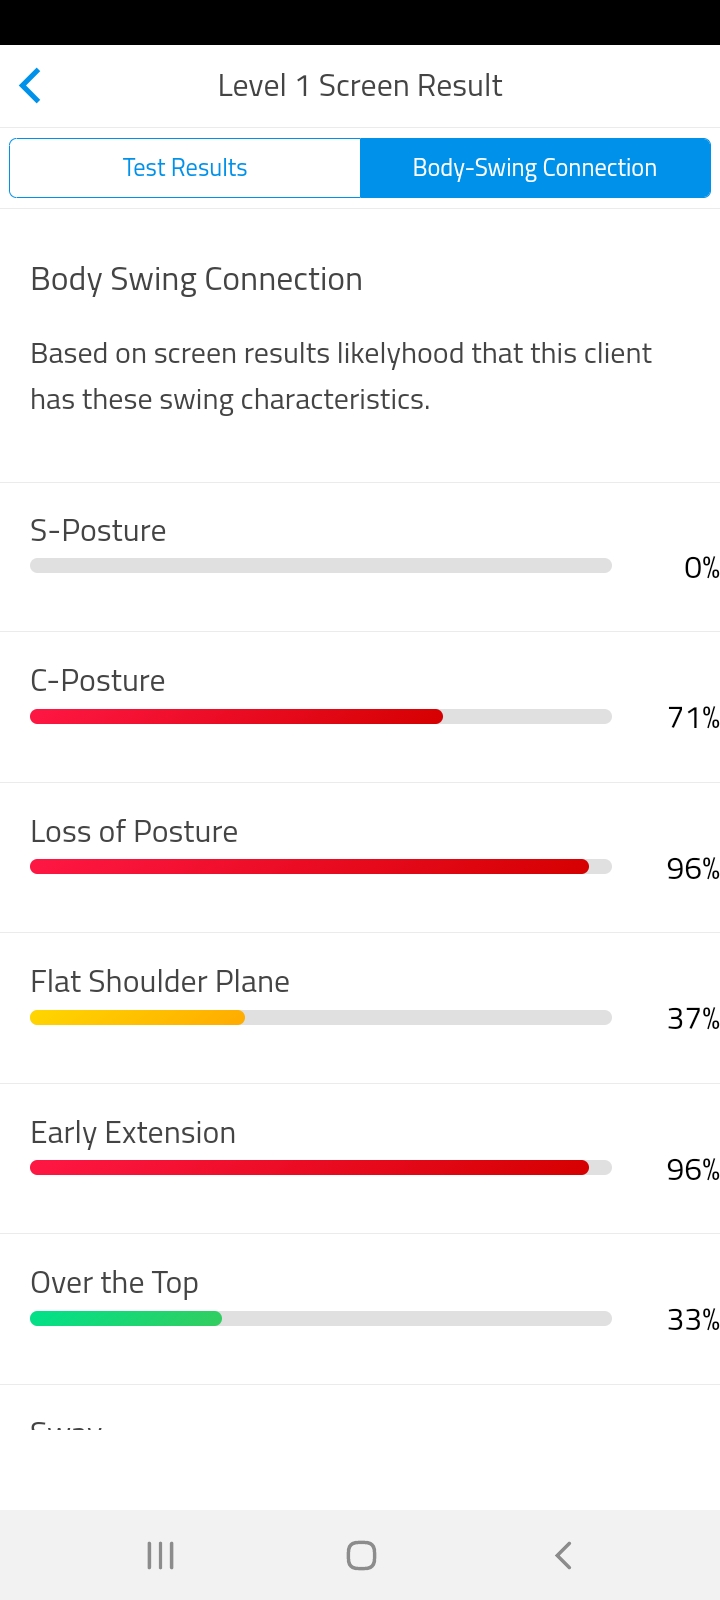Screen dimensions: 720x1600
Task: Tap the Flat Shoulder Plane label
Action: click(160, 982)
